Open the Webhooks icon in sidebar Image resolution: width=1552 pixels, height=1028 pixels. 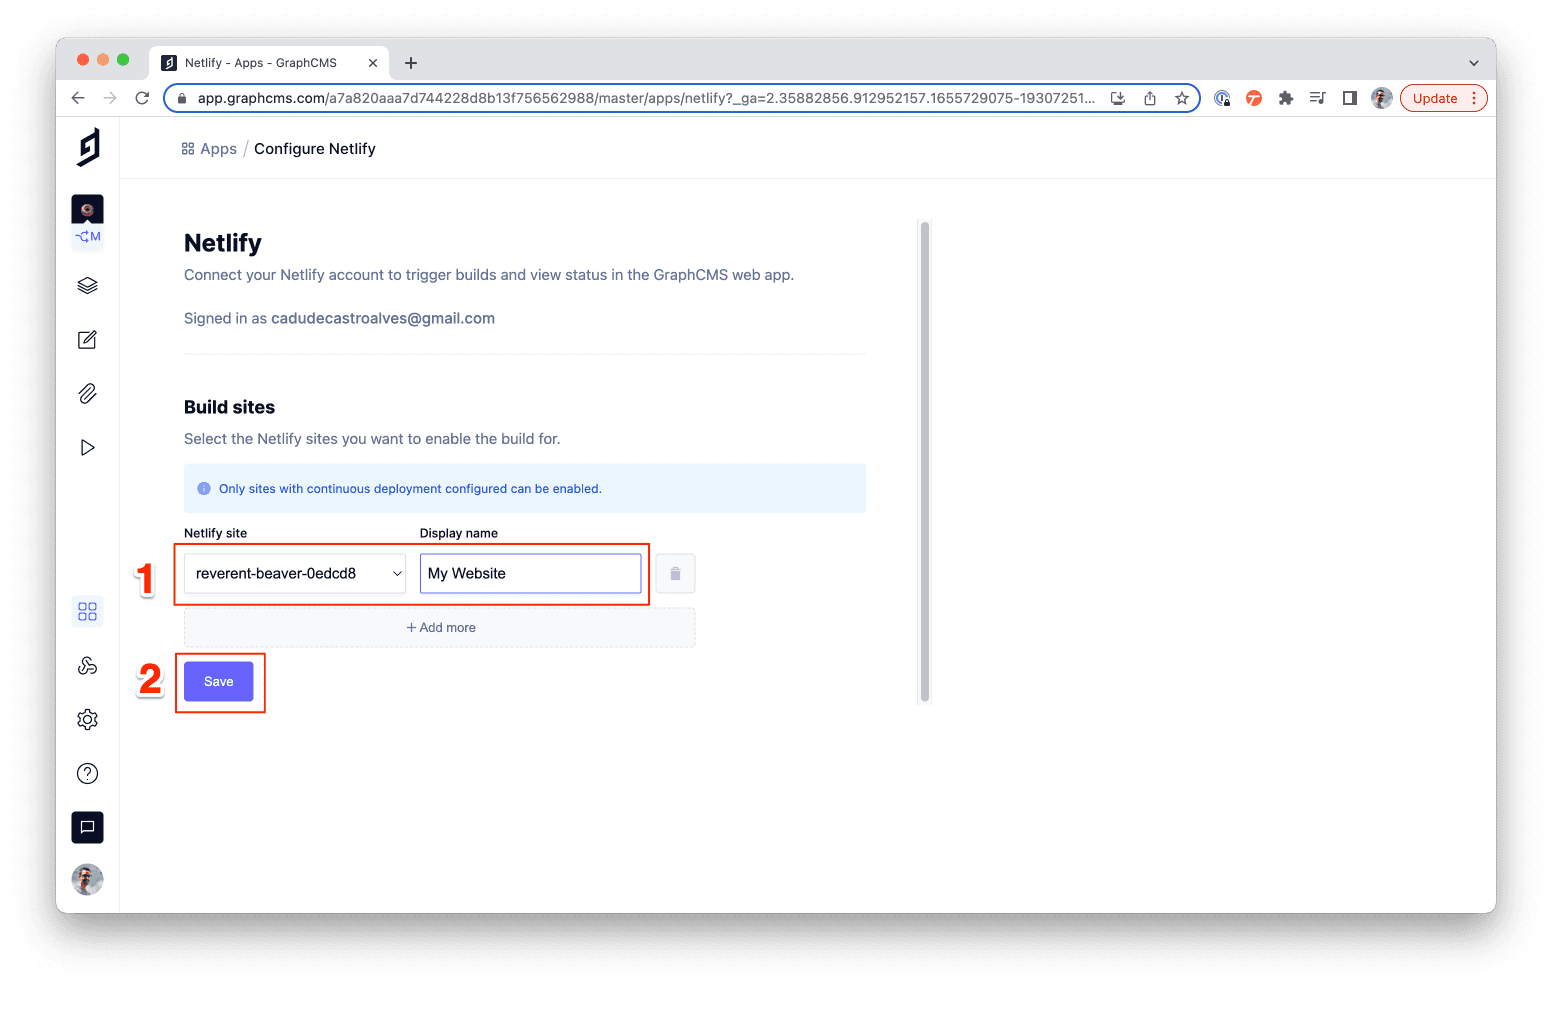pos(87,666)
